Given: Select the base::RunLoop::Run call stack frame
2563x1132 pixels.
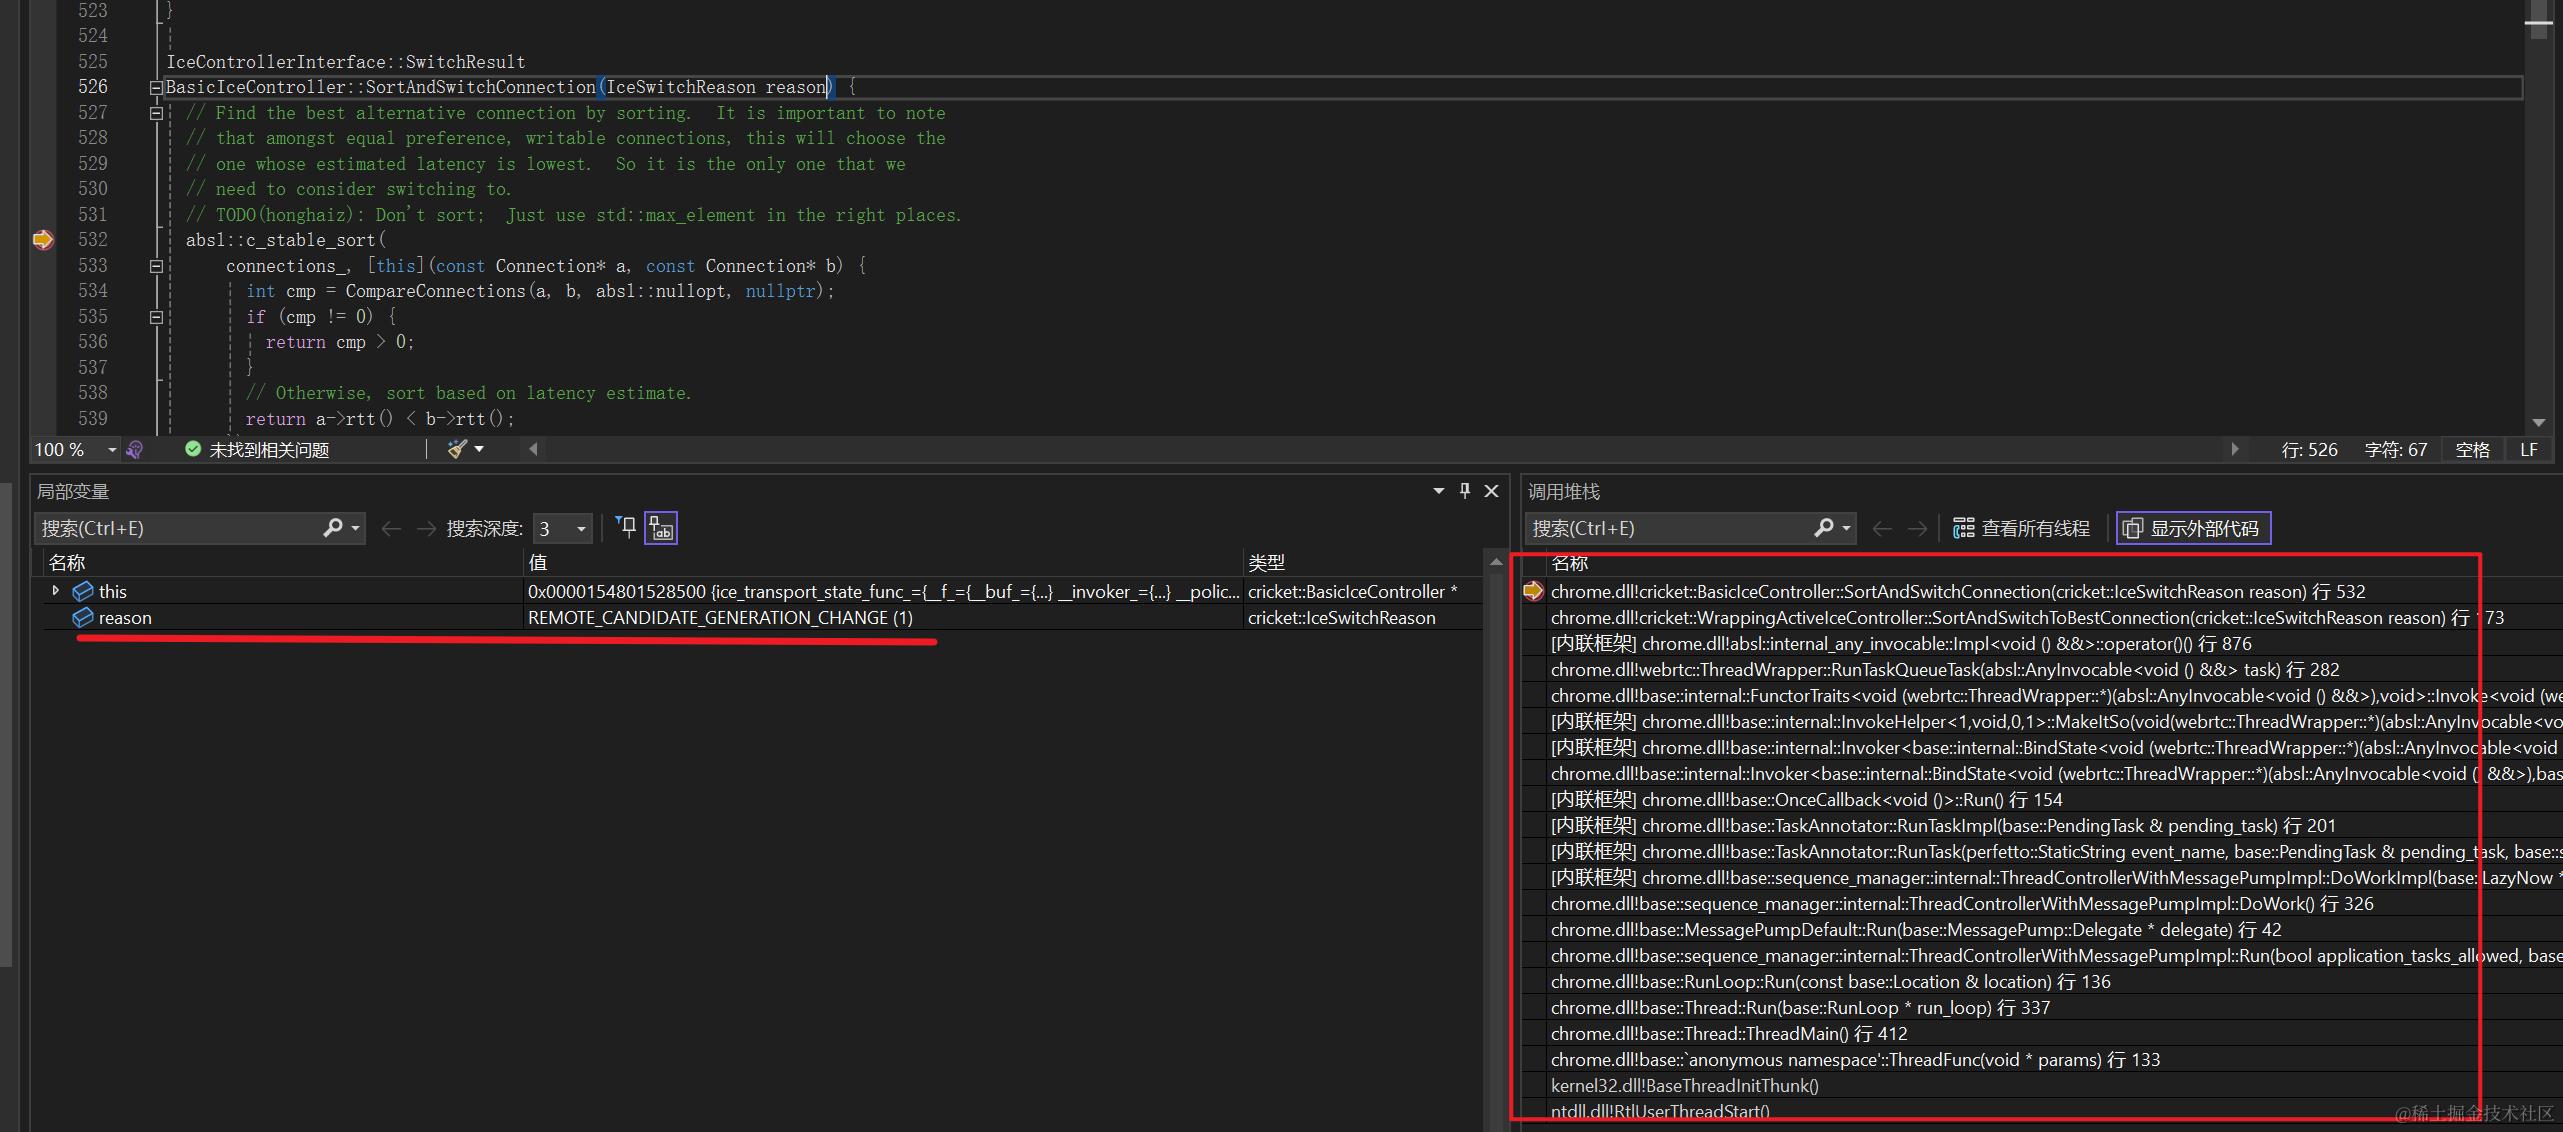Looking at the screenshot, I should tap(1830, 982).
